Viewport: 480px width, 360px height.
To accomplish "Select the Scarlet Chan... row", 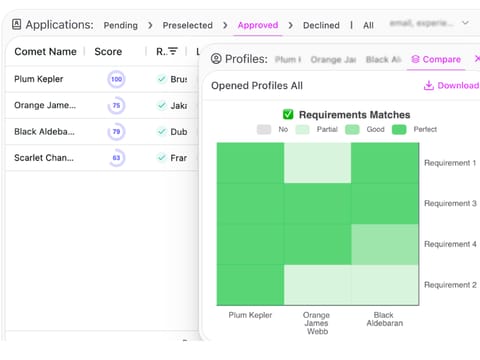I will point(102,158).
